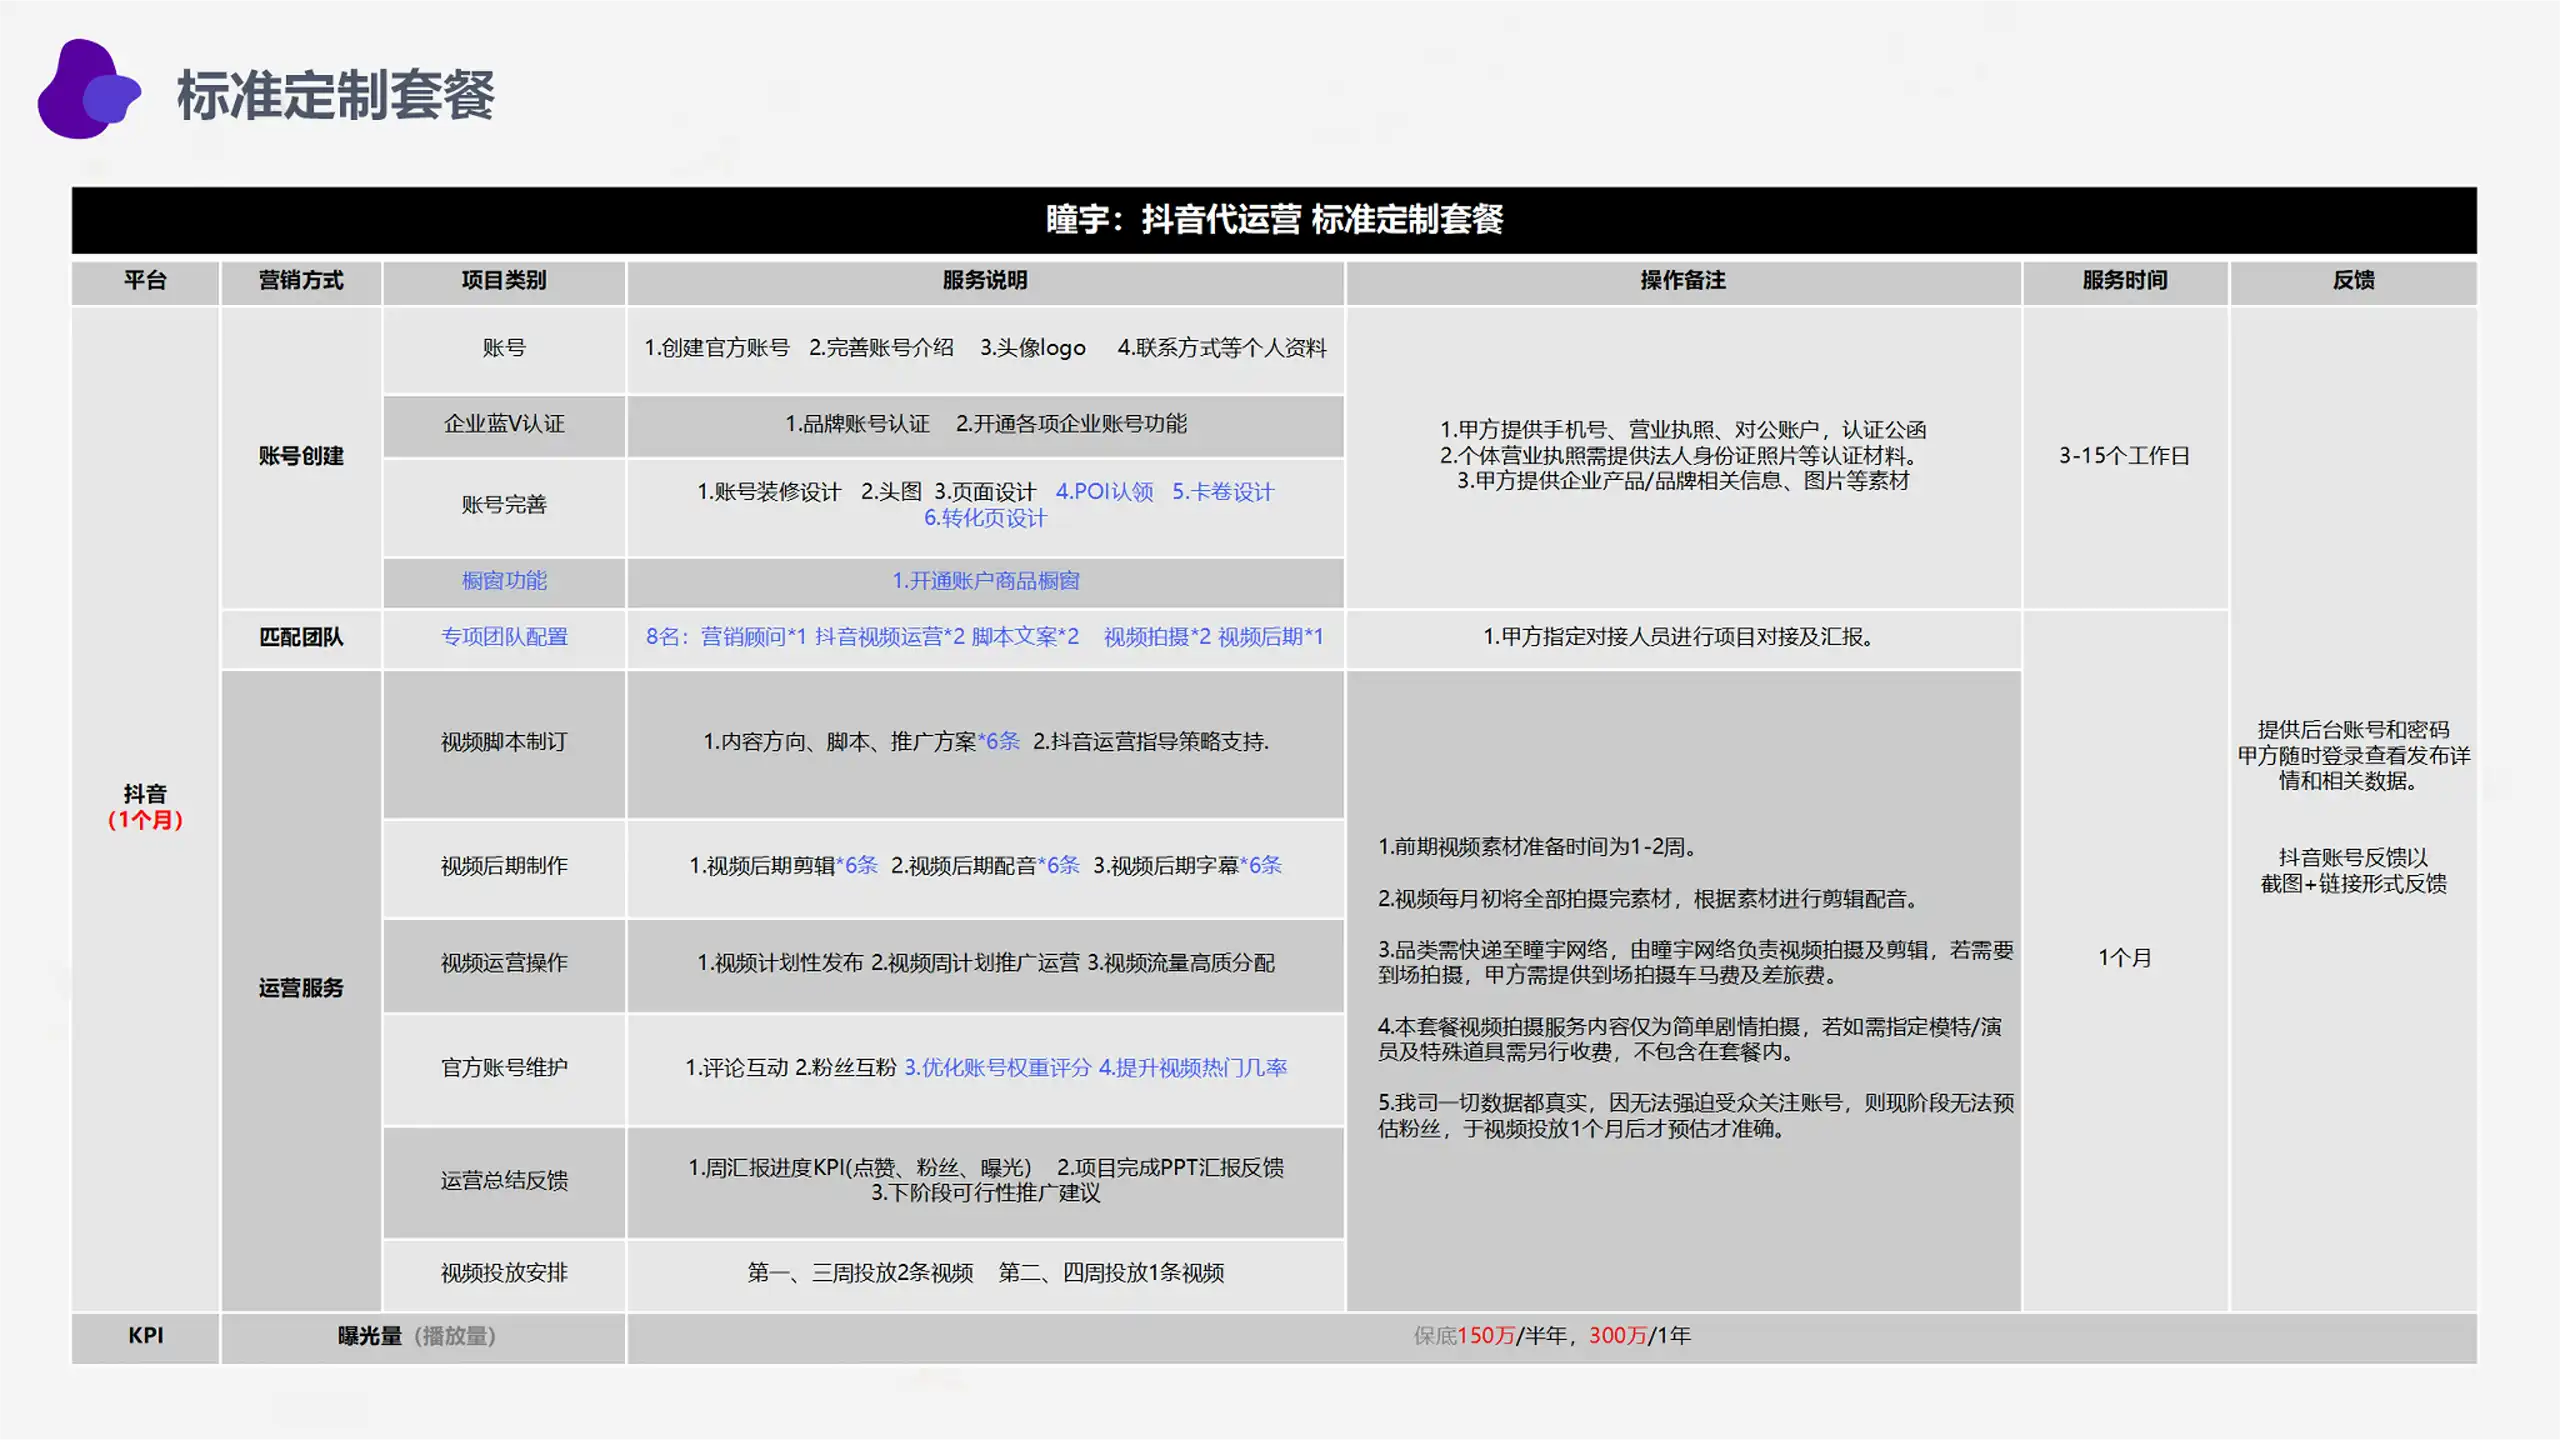Select the 抖音 (1个月) platform cell
Screen dimensions: 2560x1440
145,808
